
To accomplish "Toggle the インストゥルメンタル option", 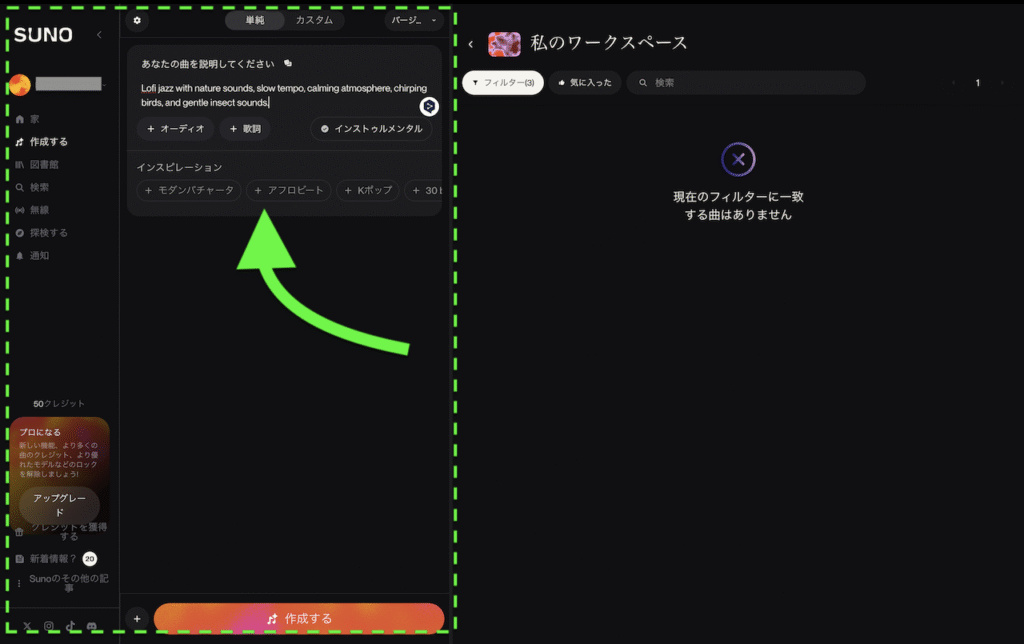I will (x=371, y=129).
